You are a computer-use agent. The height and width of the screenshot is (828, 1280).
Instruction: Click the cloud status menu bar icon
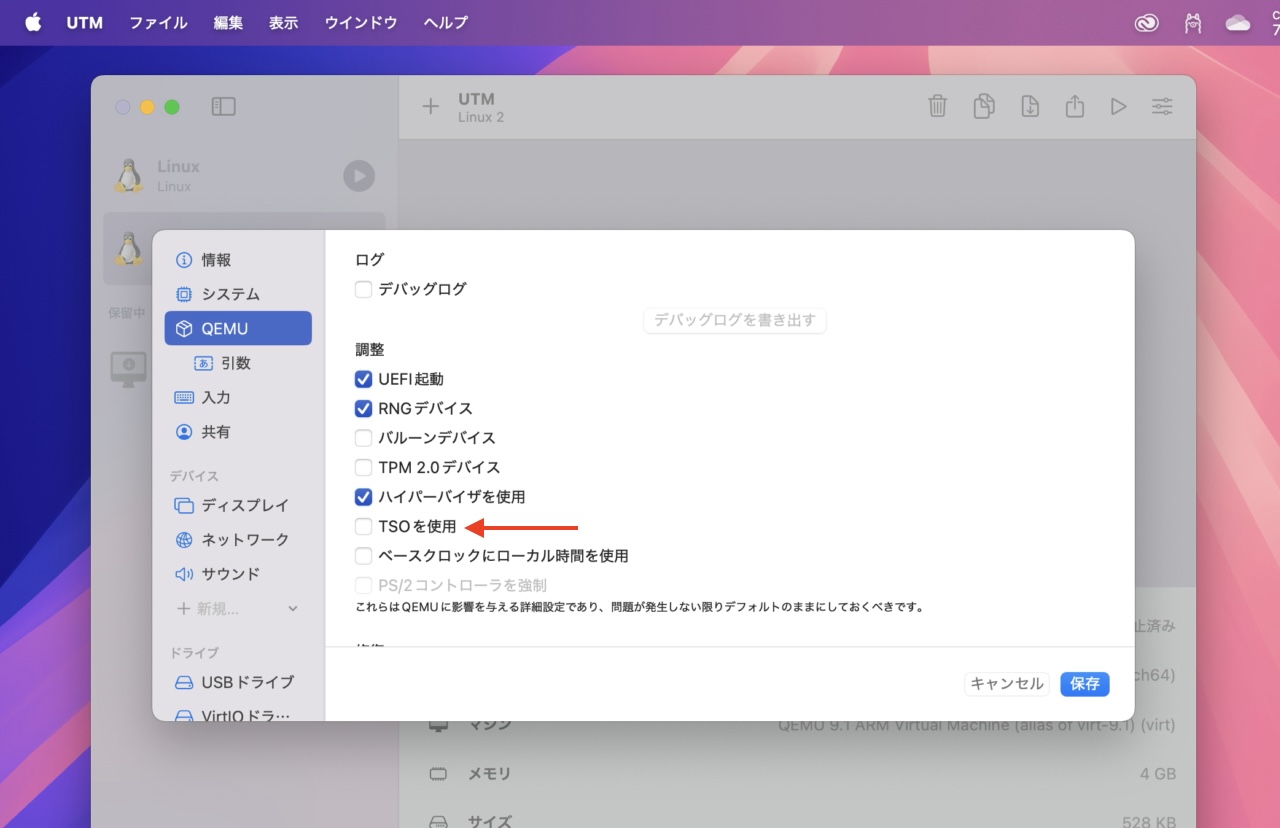pos(1238,22)
